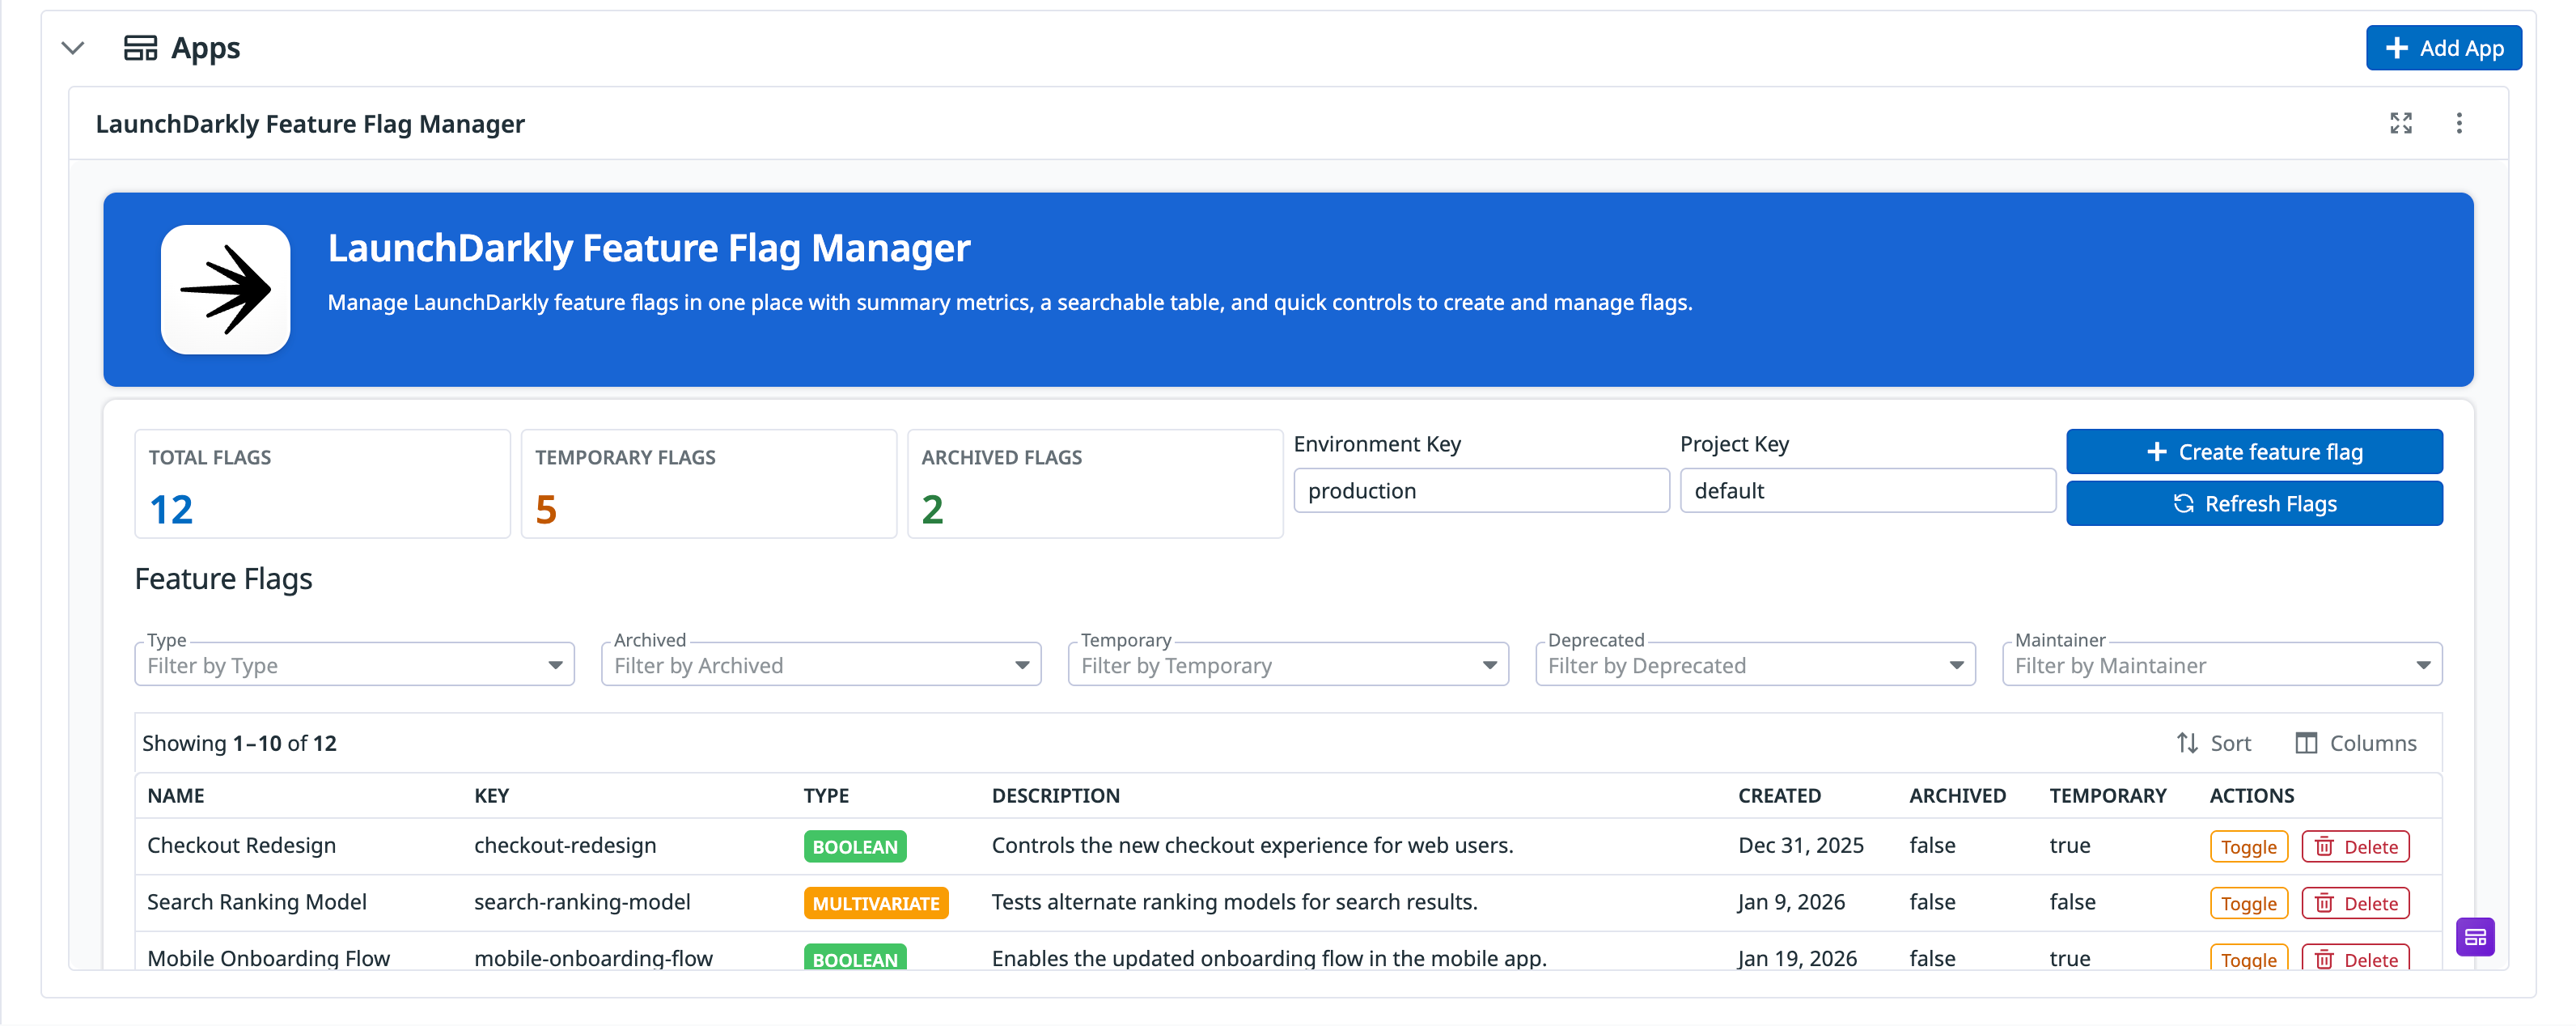Click the Archived Flags count 2
Screen dimensions: 2576x1026
[932, 510]
